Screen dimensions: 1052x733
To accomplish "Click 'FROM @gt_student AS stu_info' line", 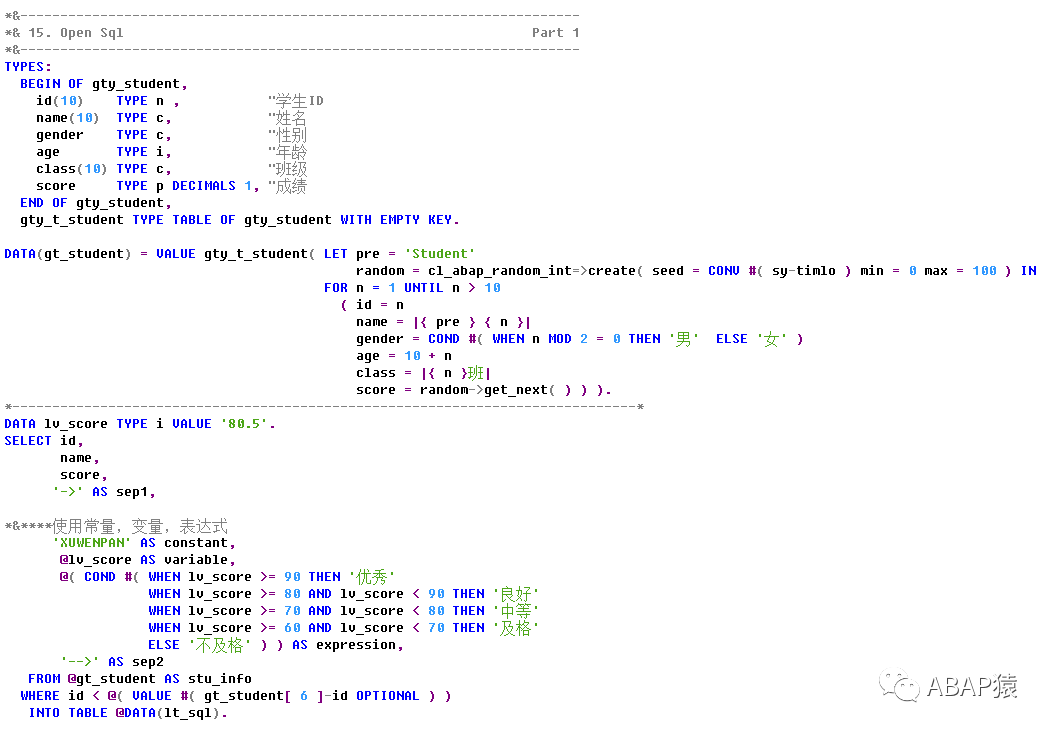I will (140, 679).
